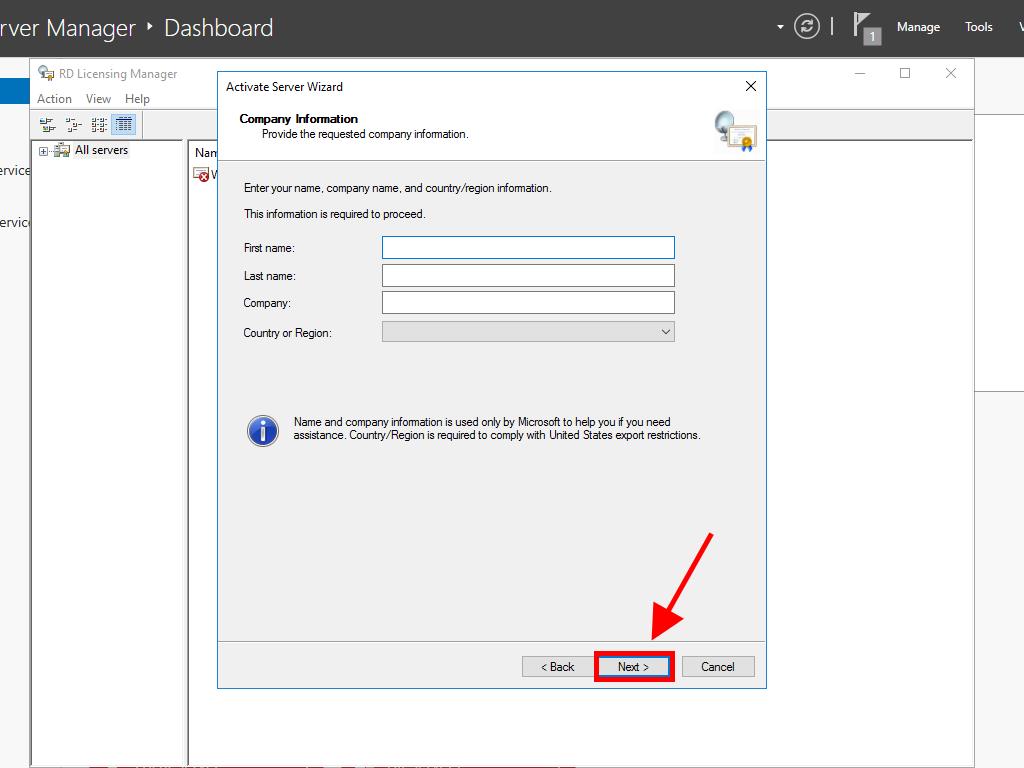The height and width of the screenshot is (768, 1024).
Task: Click into the Company text field
Action: pos(528,303)
